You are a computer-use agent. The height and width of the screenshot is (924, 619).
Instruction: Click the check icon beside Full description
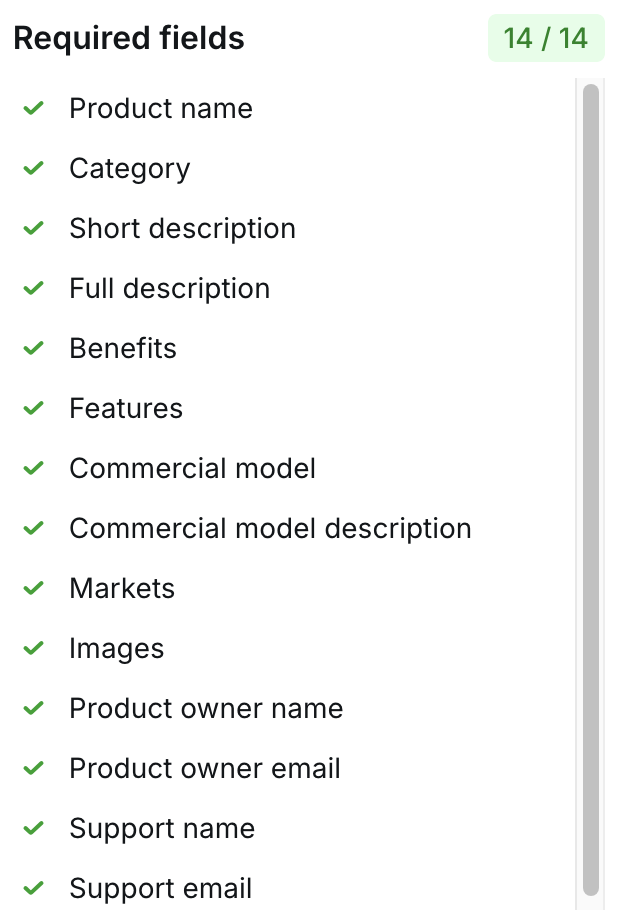pyautogui.click(x=34, y=288)
